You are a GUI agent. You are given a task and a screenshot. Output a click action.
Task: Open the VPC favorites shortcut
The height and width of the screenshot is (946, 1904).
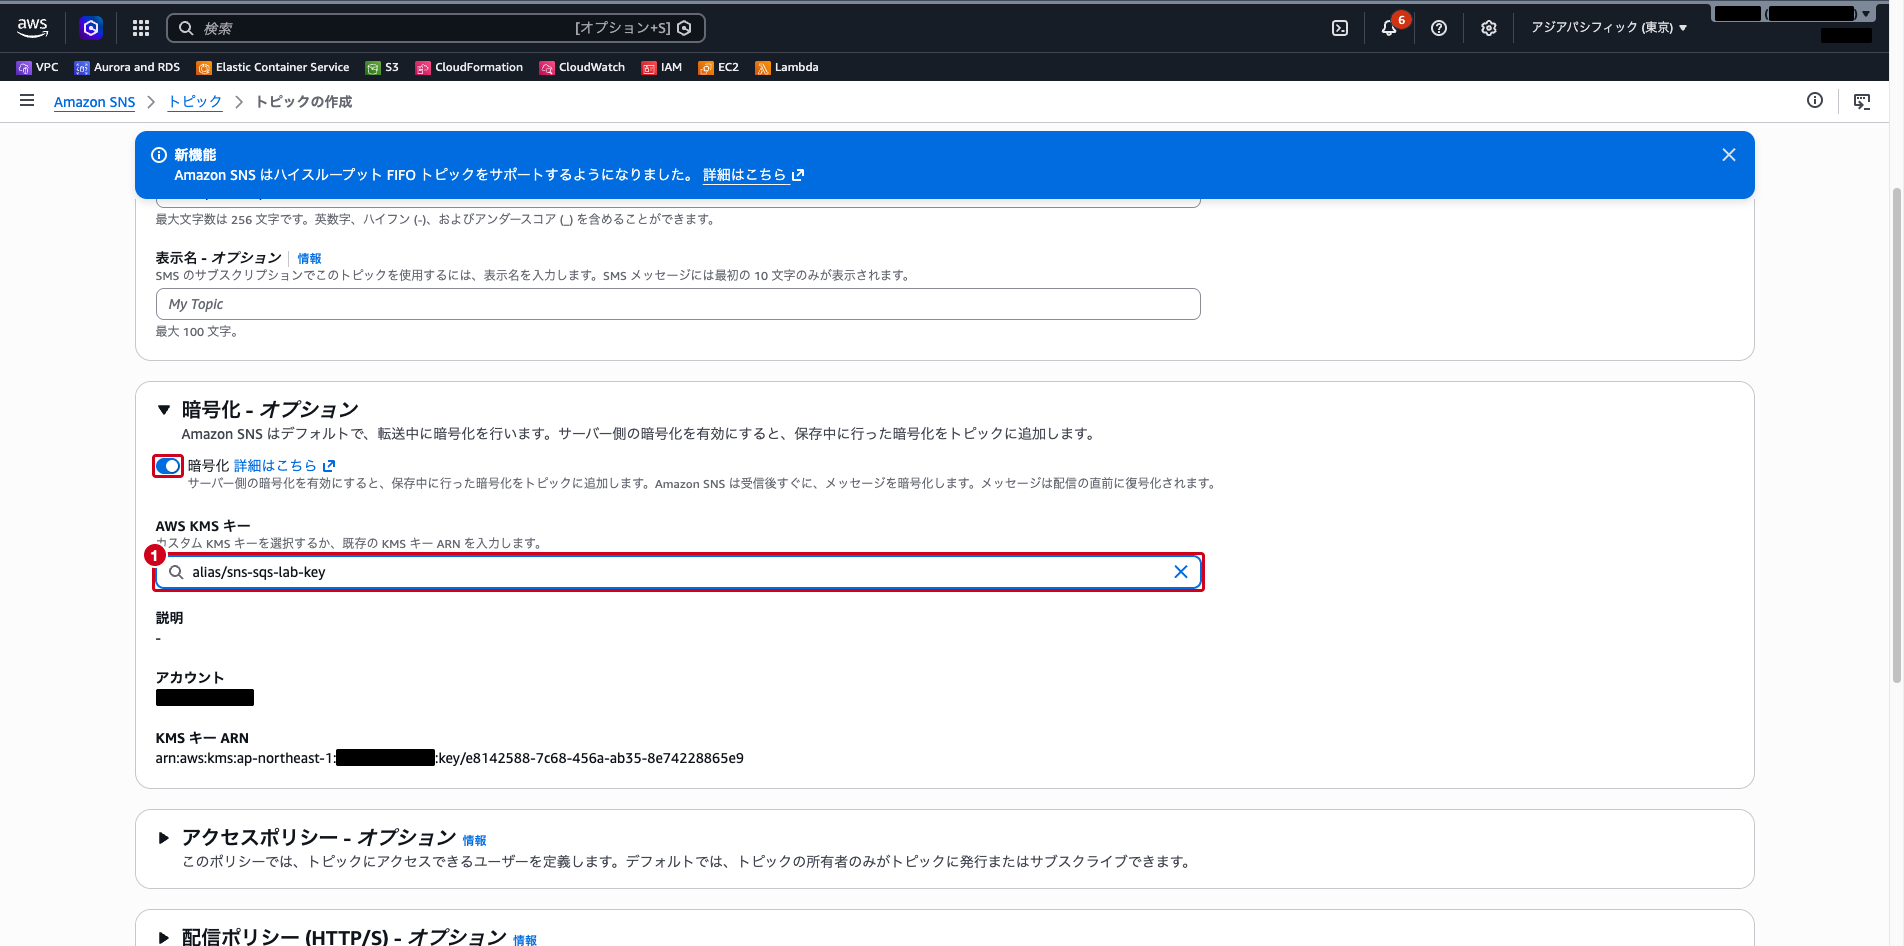pyautogui.click(x=37, y=67)
